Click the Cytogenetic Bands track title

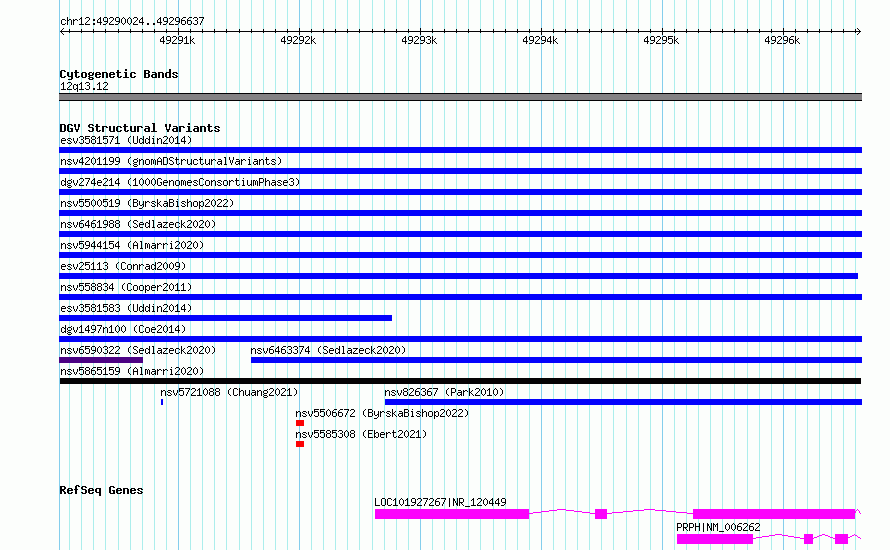(119, 74)
